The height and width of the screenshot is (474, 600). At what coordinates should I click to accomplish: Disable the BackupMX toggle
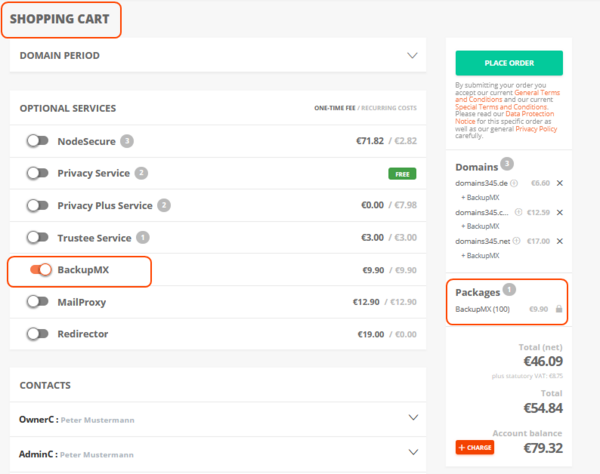41,270
